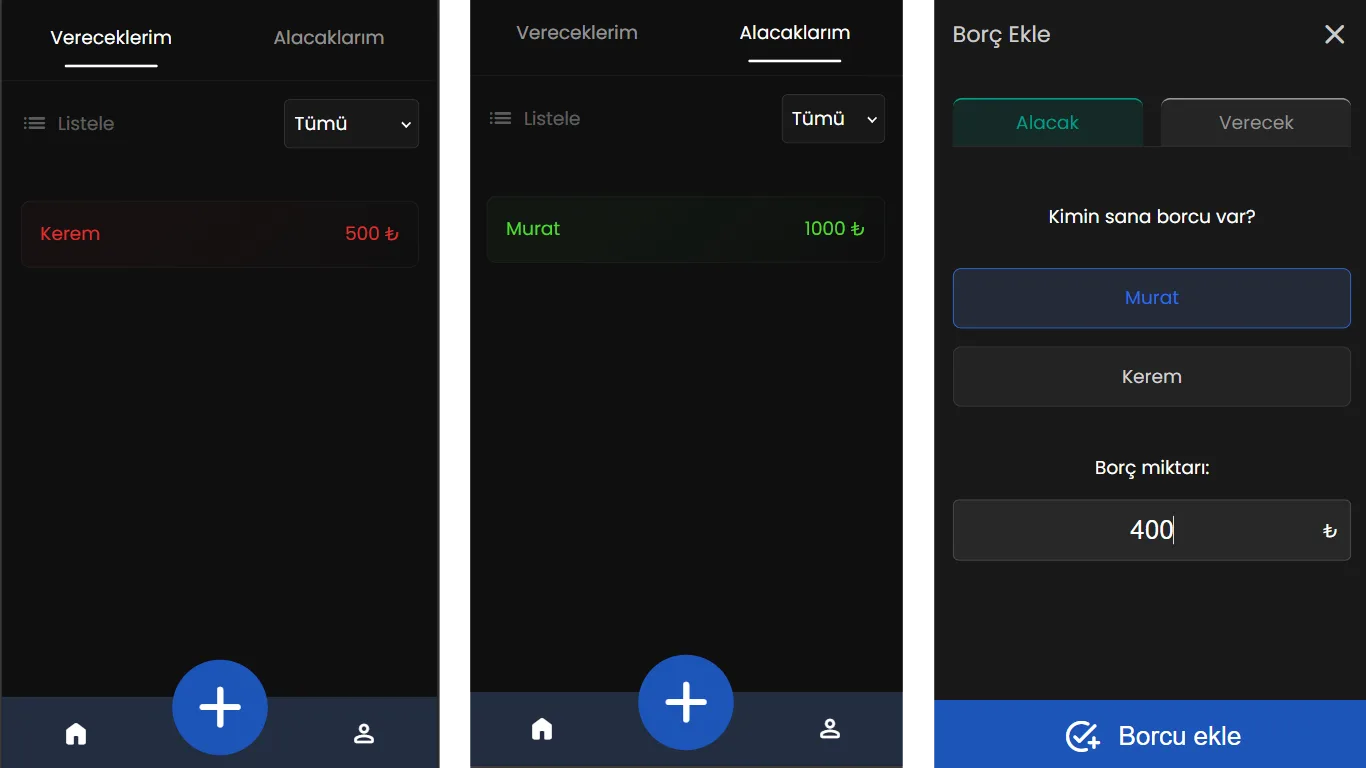Click the Borç miktarı amount field
The image size is (1366, 768).
1152,530
